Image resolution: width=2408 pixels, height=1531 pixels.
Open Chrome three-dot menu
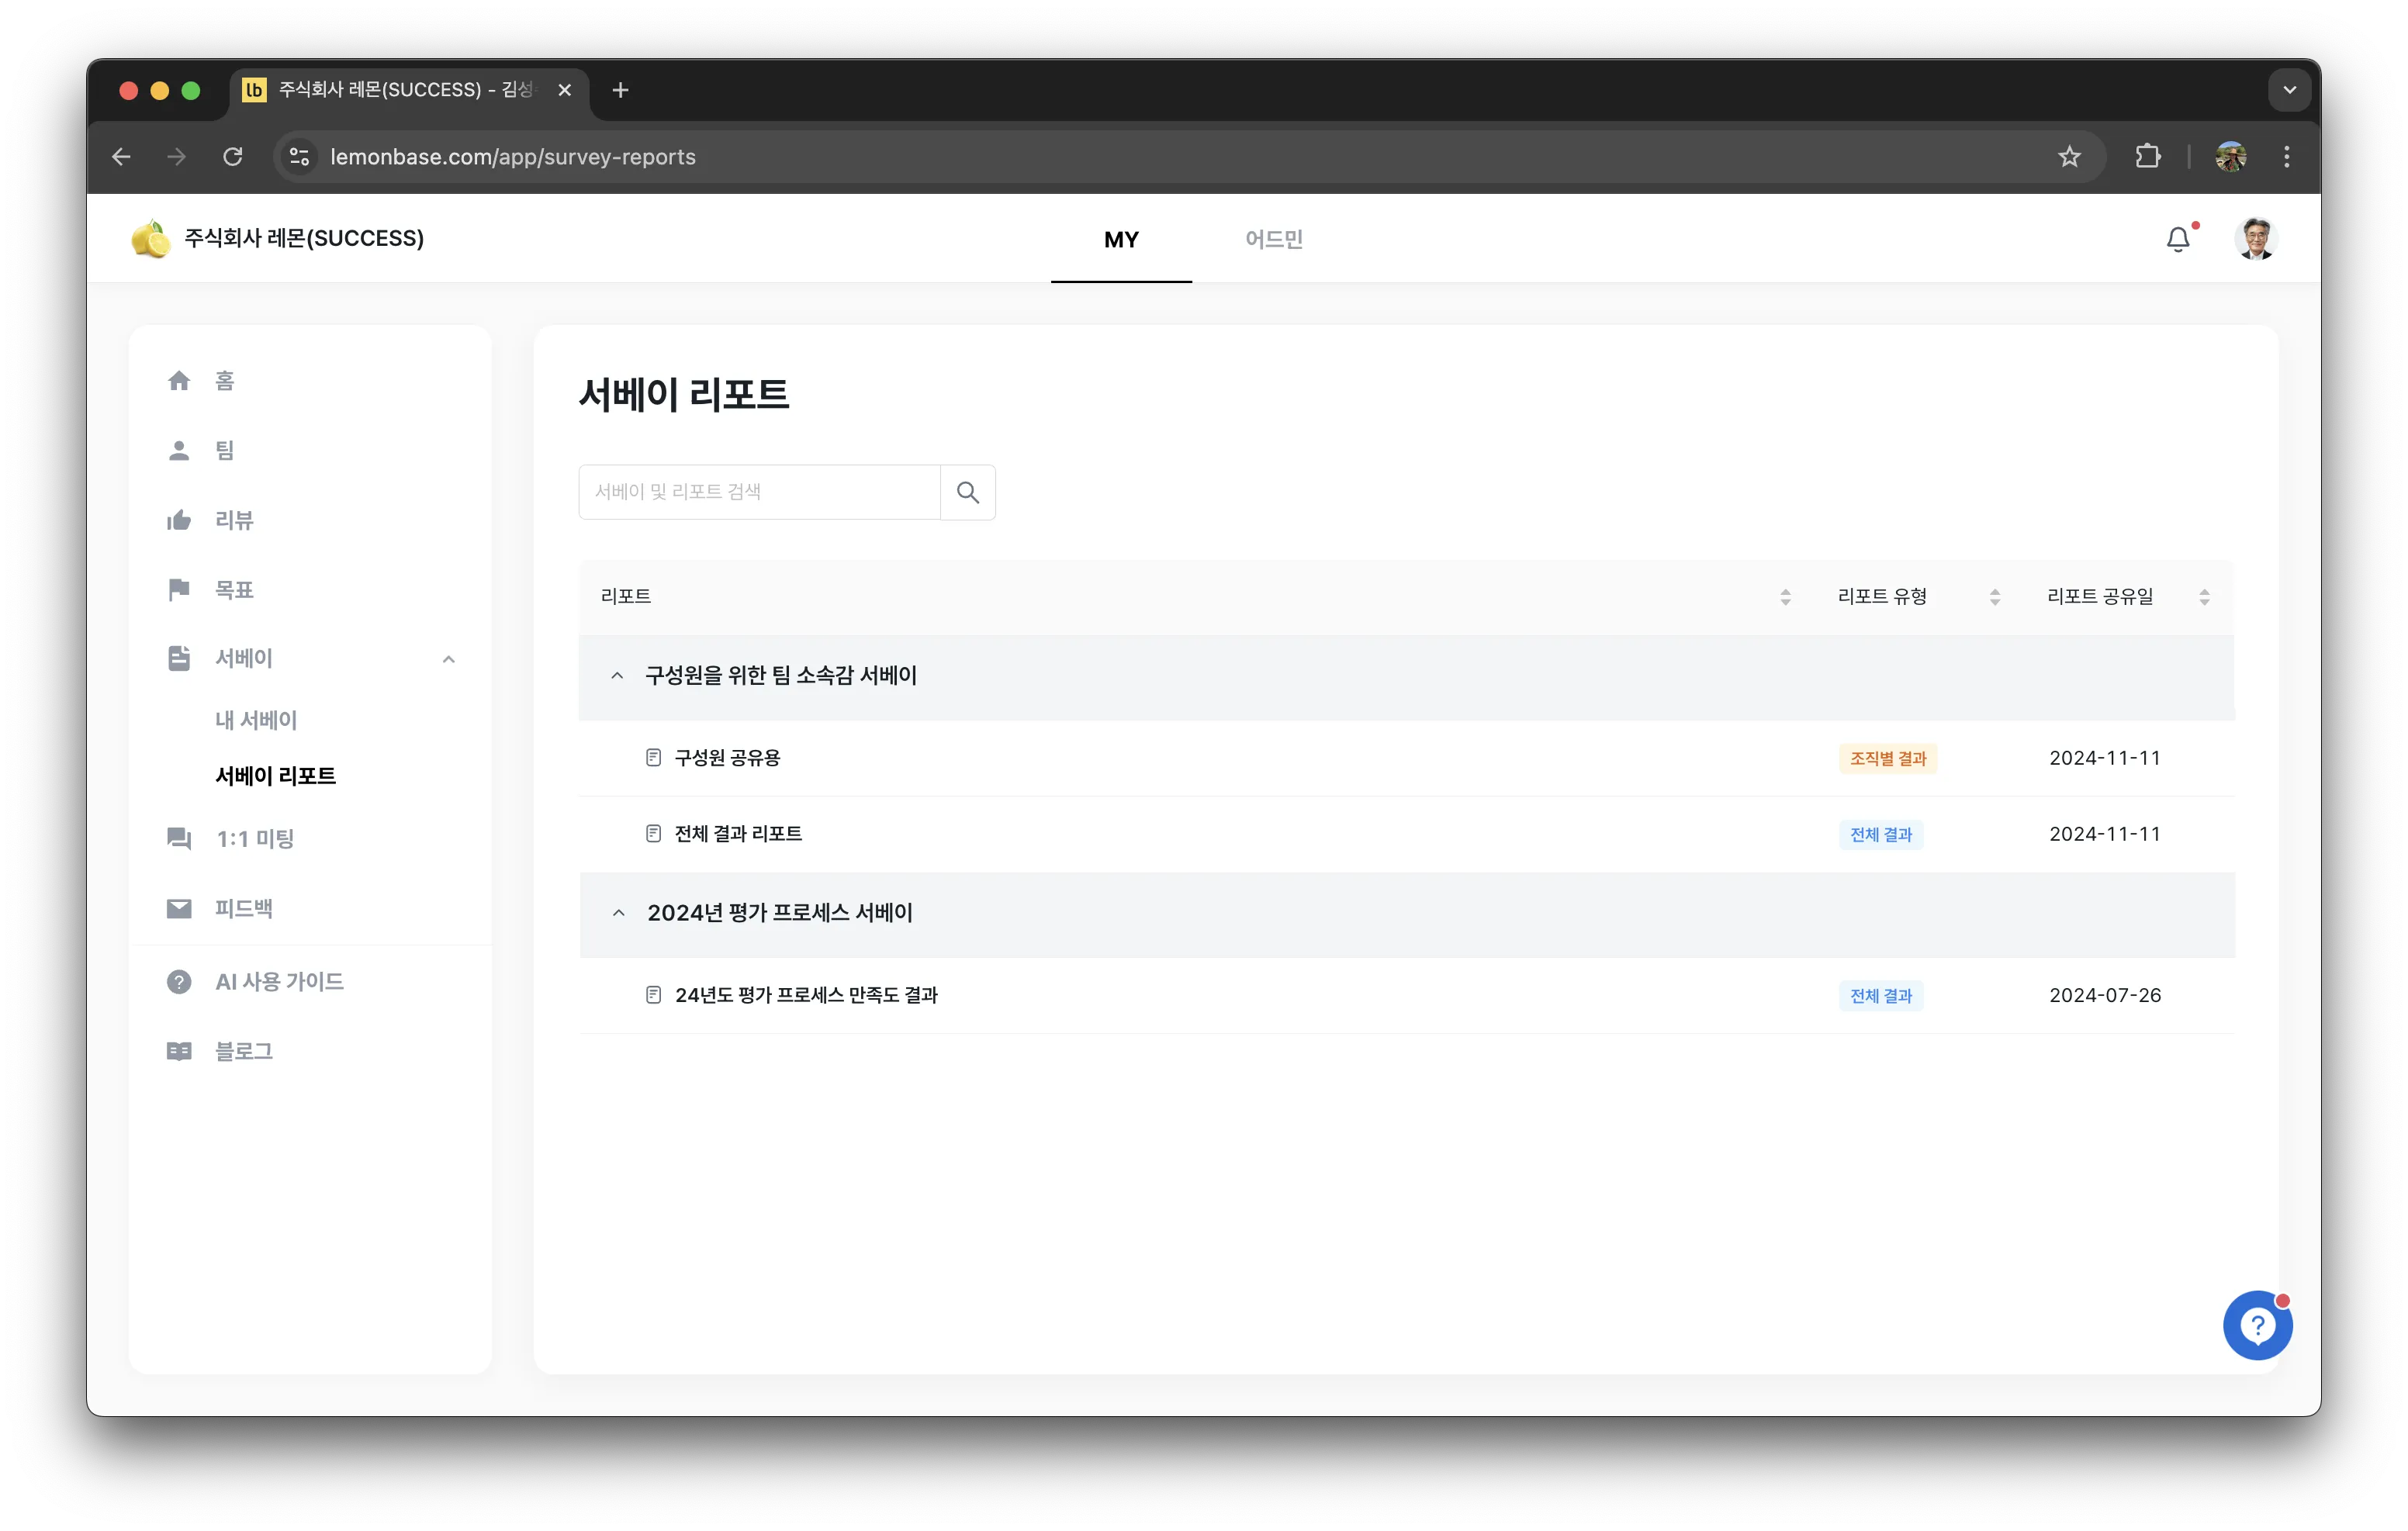click(2287, 157)
